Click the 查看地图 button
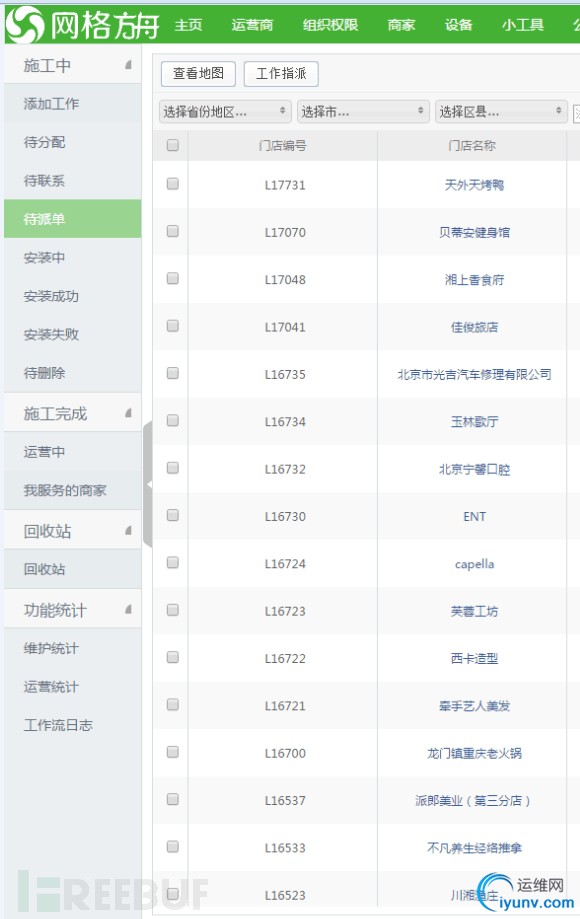 [x=198, y=74]
